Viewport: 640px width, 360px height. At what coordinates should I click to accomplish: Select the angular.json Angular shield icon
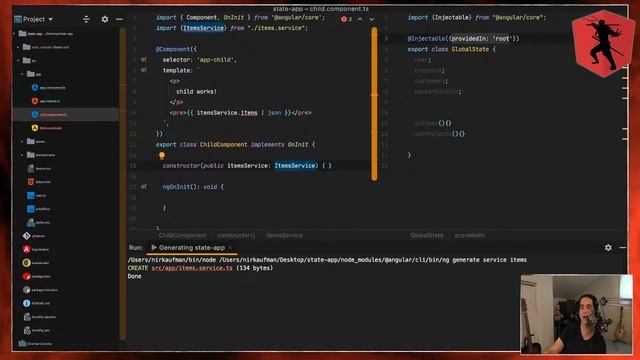click(x=27, y=249)
